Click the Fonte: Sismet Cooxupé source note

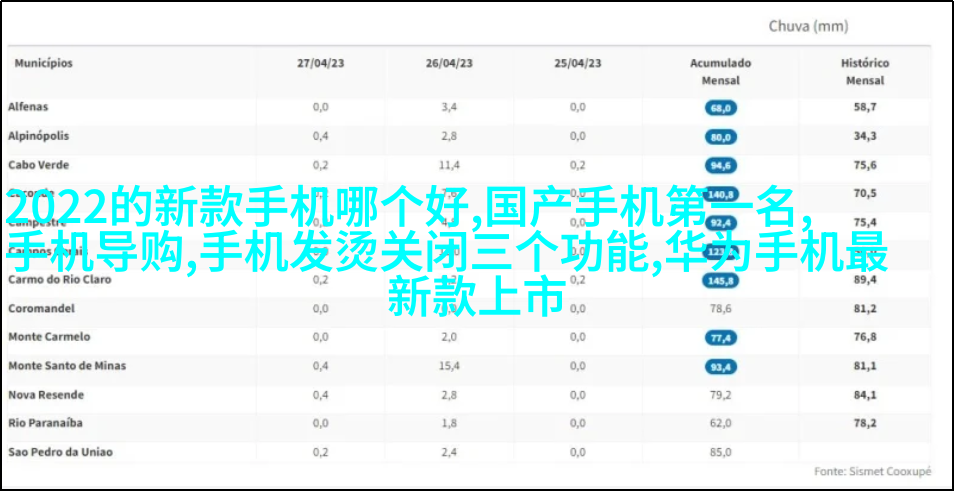[872, 472]
